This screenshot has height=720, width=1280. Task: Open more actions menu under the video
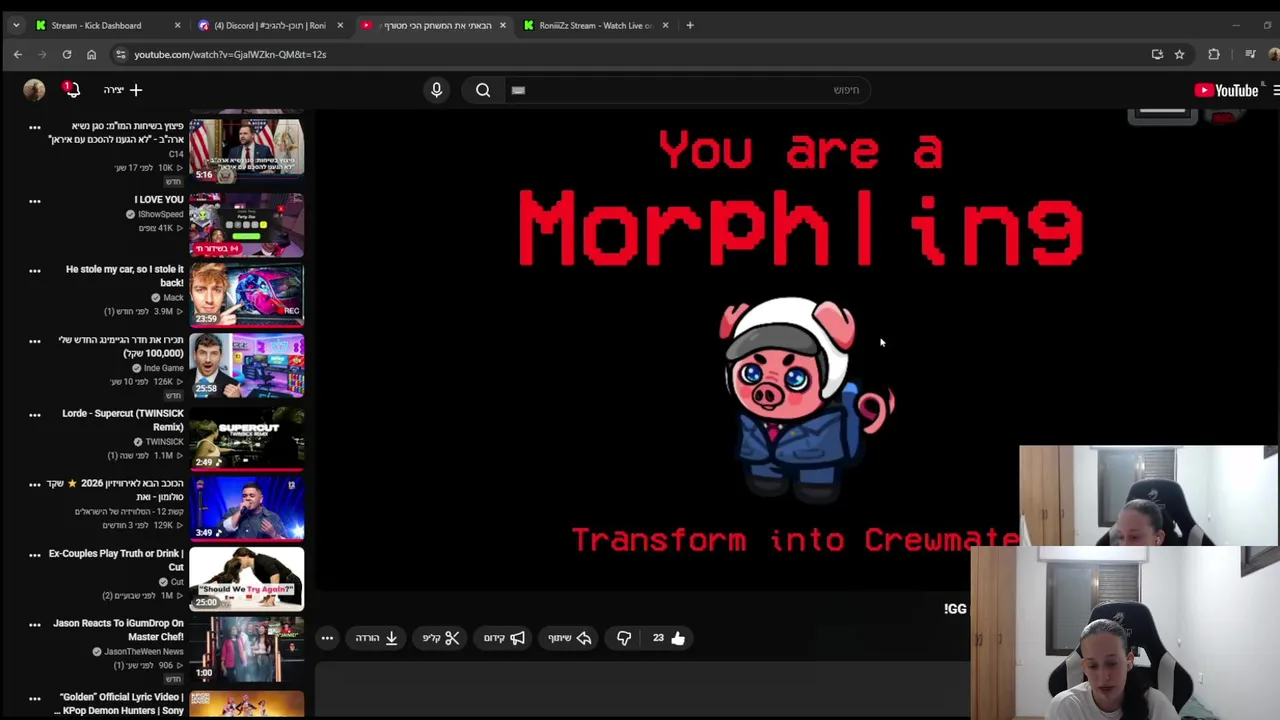click(327, 638)
